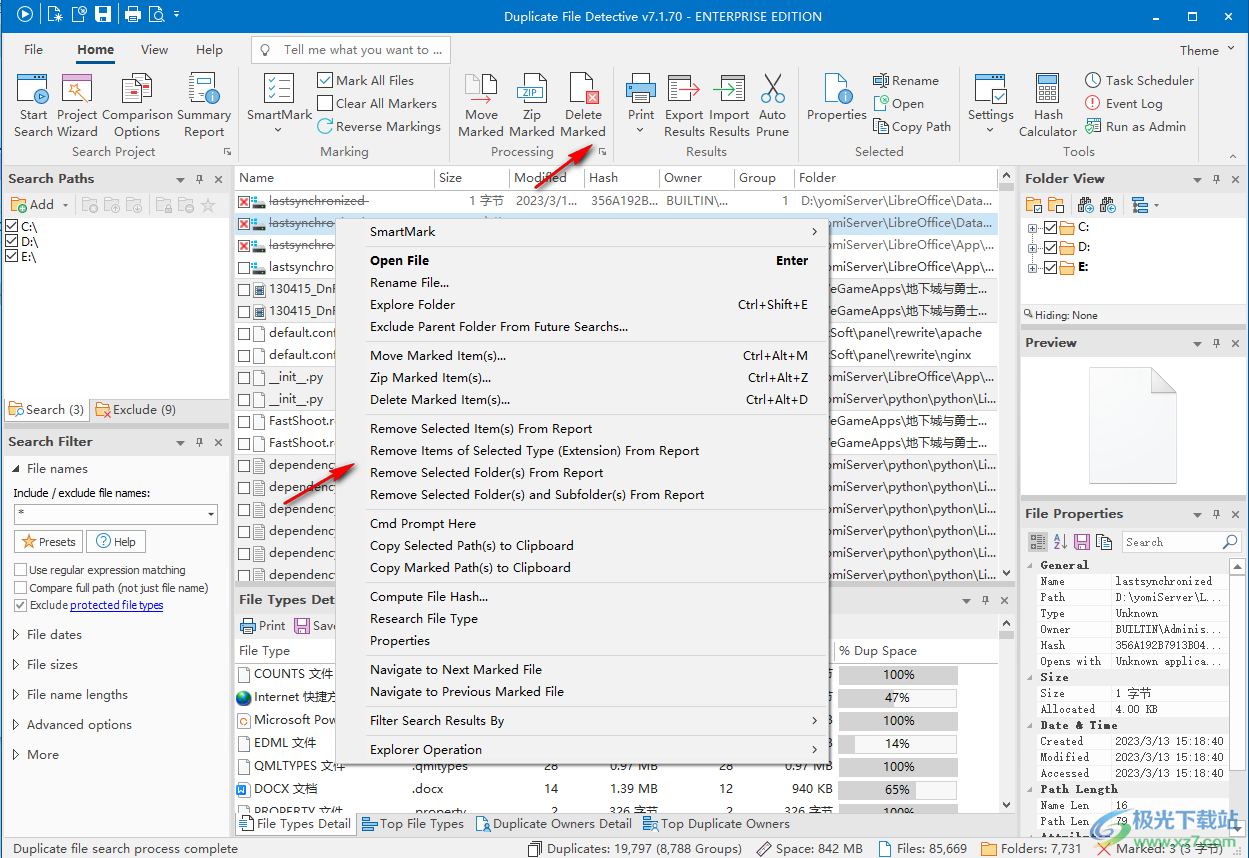Expand the Advanced options section
Viewport: 1249px width, 858px height.
tap(17, 725)
